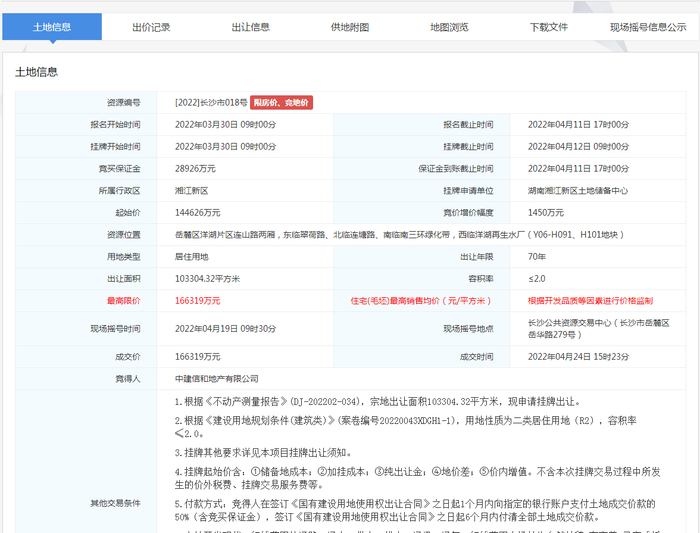Click condition 3 about 挂牌出让须知
This screenshot has width=700, height=533.
(263, 453)
